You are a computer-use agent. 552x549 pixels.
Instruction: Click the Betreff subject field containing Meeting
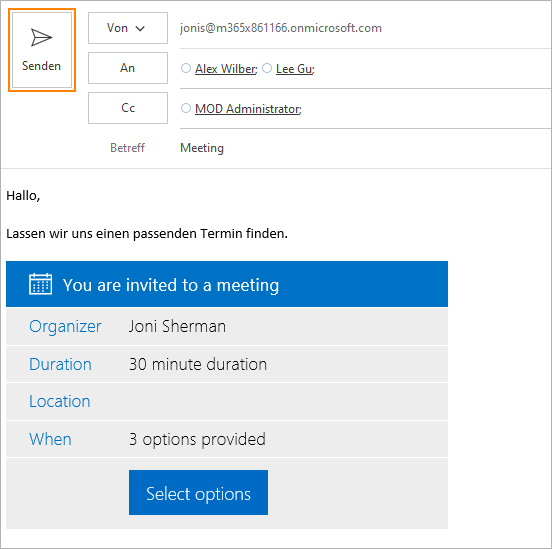click(365, 148)
